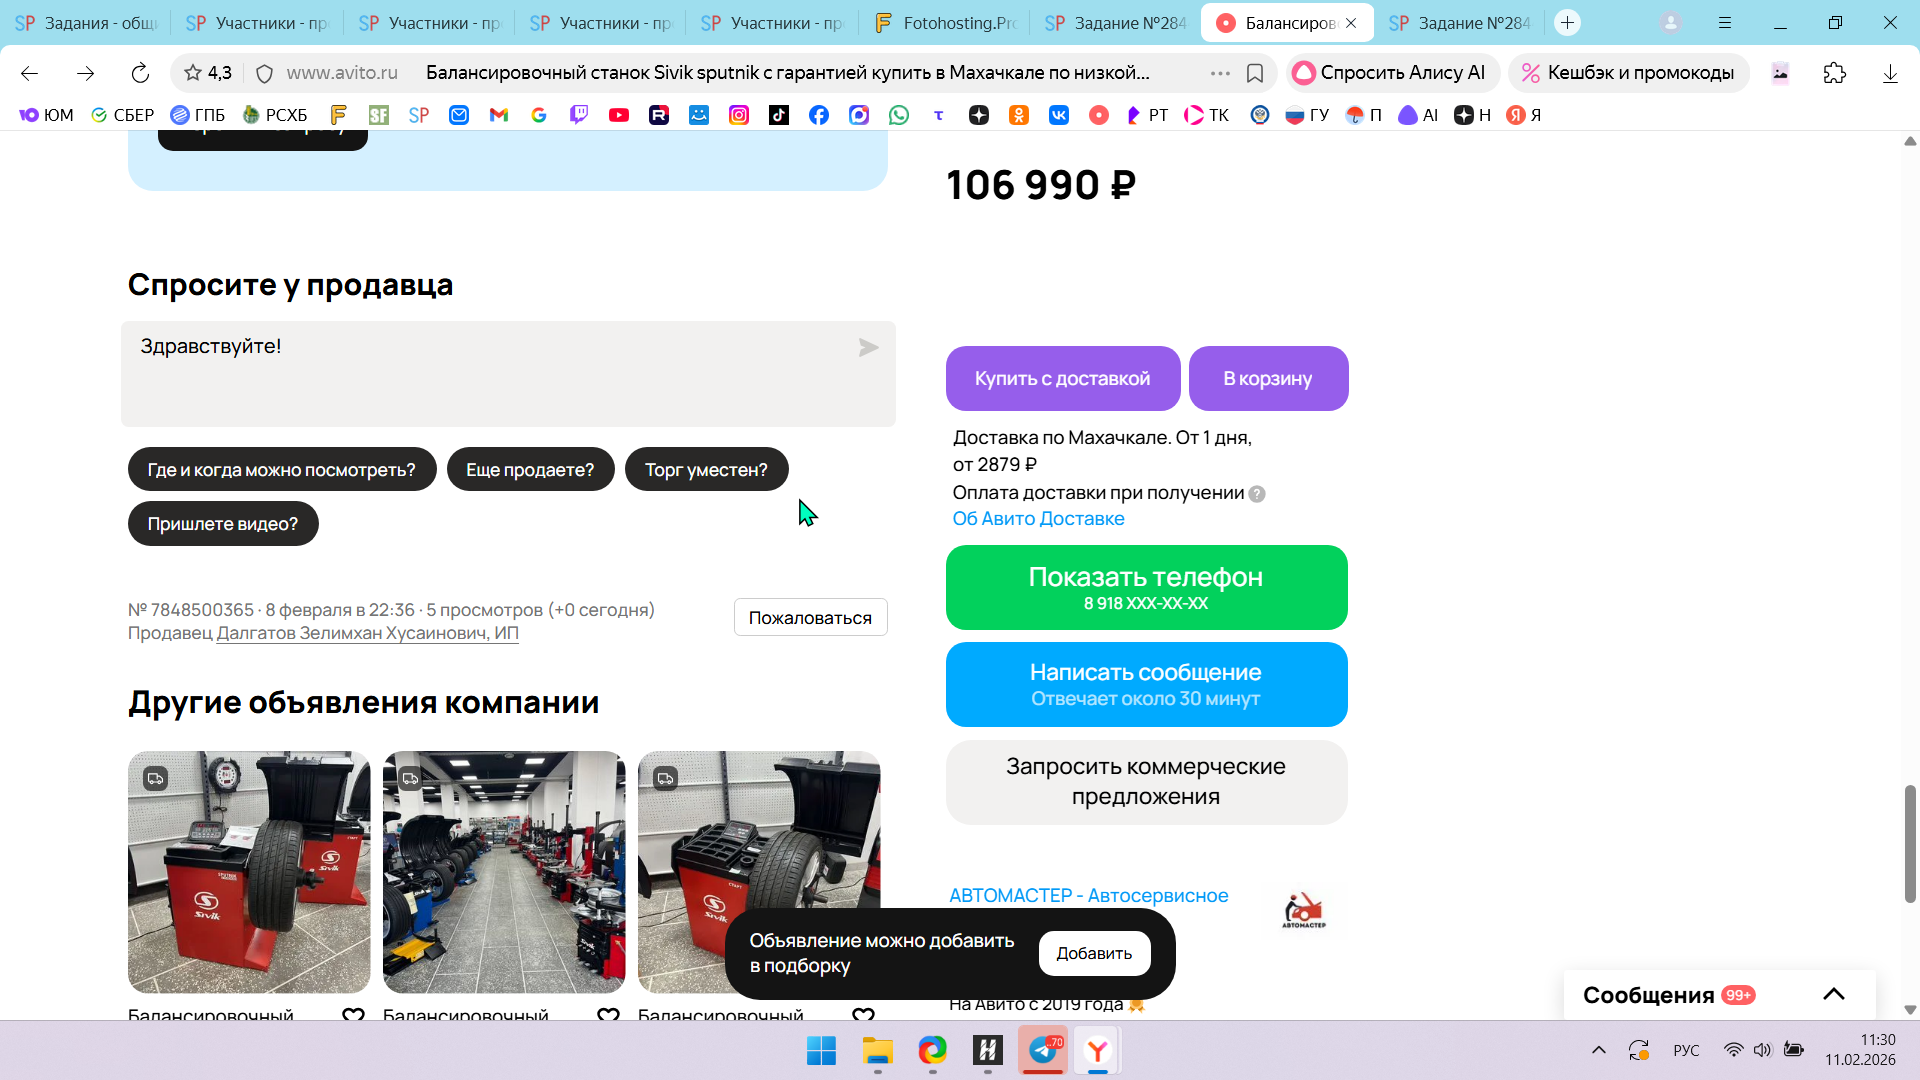This screenshot has width=1920, height=1080.
Task: Open the downloads arrow icon
Action: tap(1889, 73)
